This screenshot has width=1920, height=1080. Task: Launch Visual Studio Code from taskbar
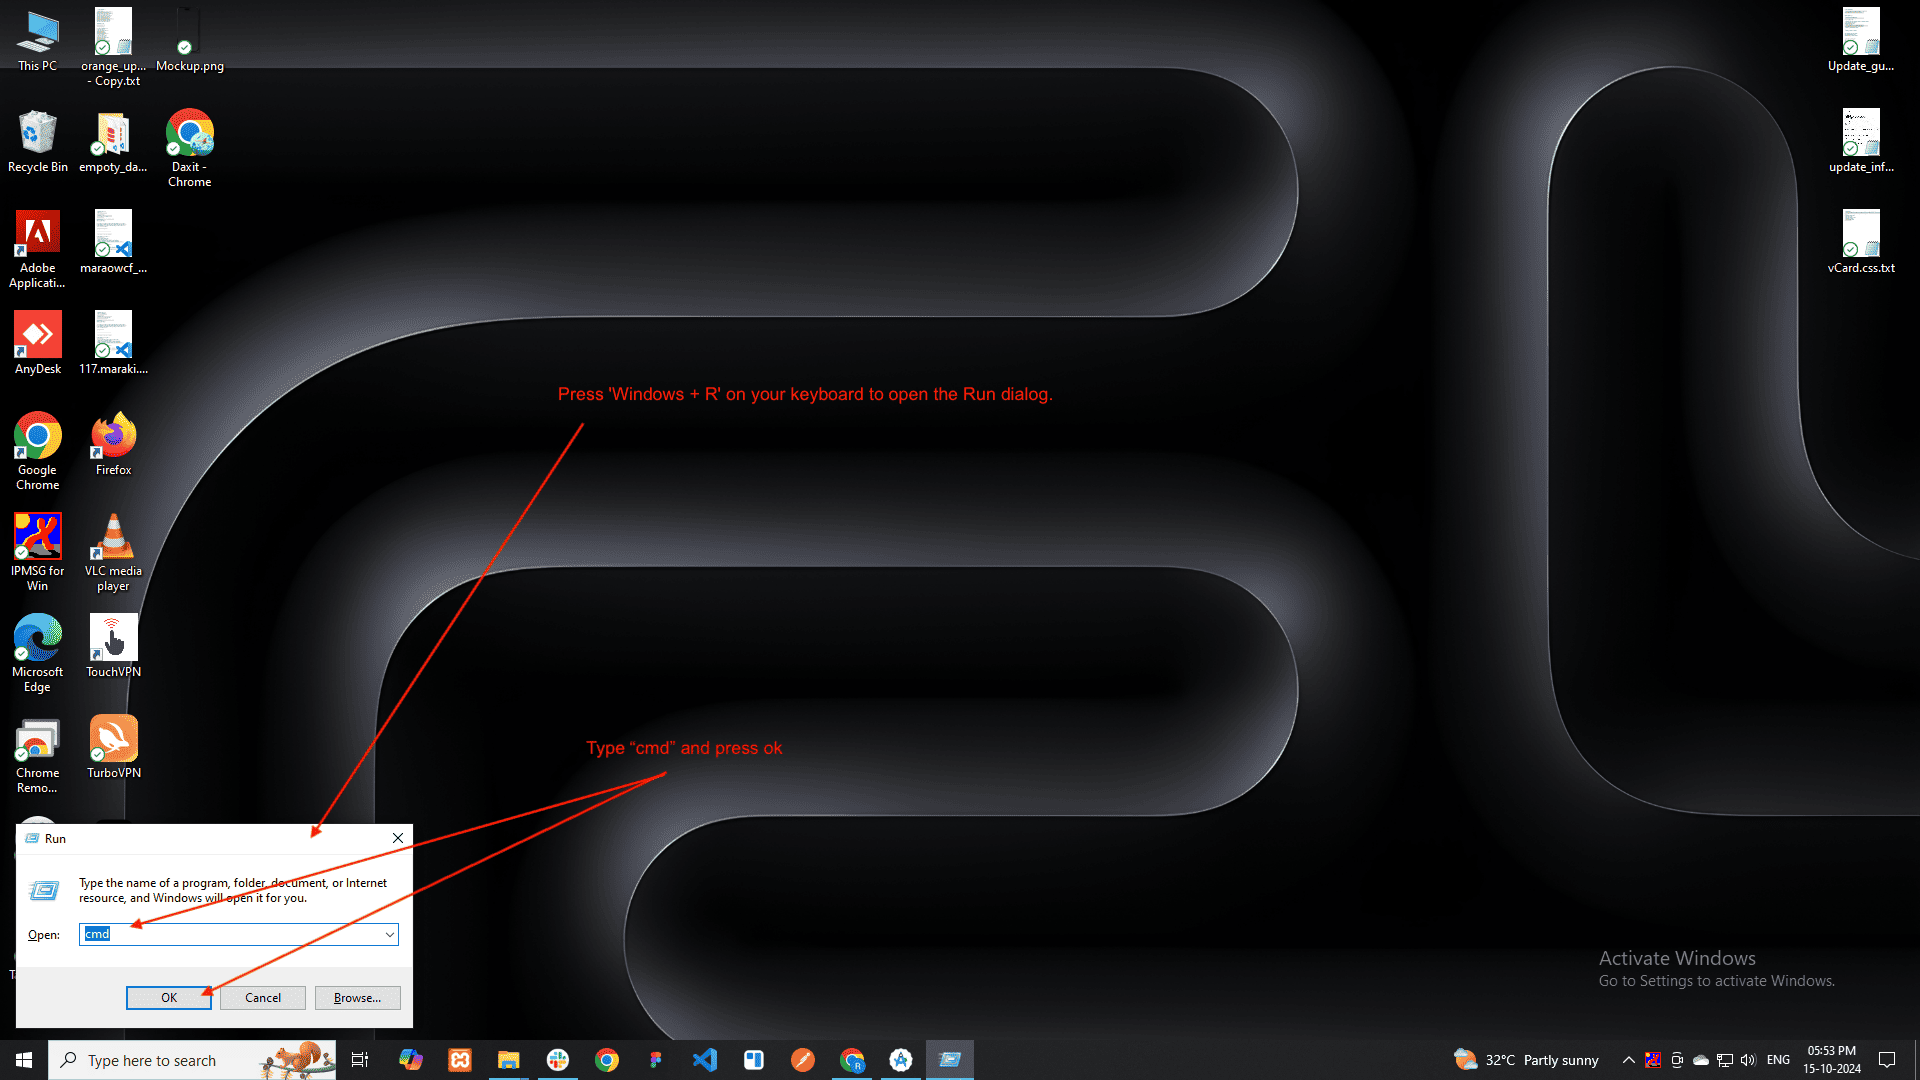(x=705, y=1059)
